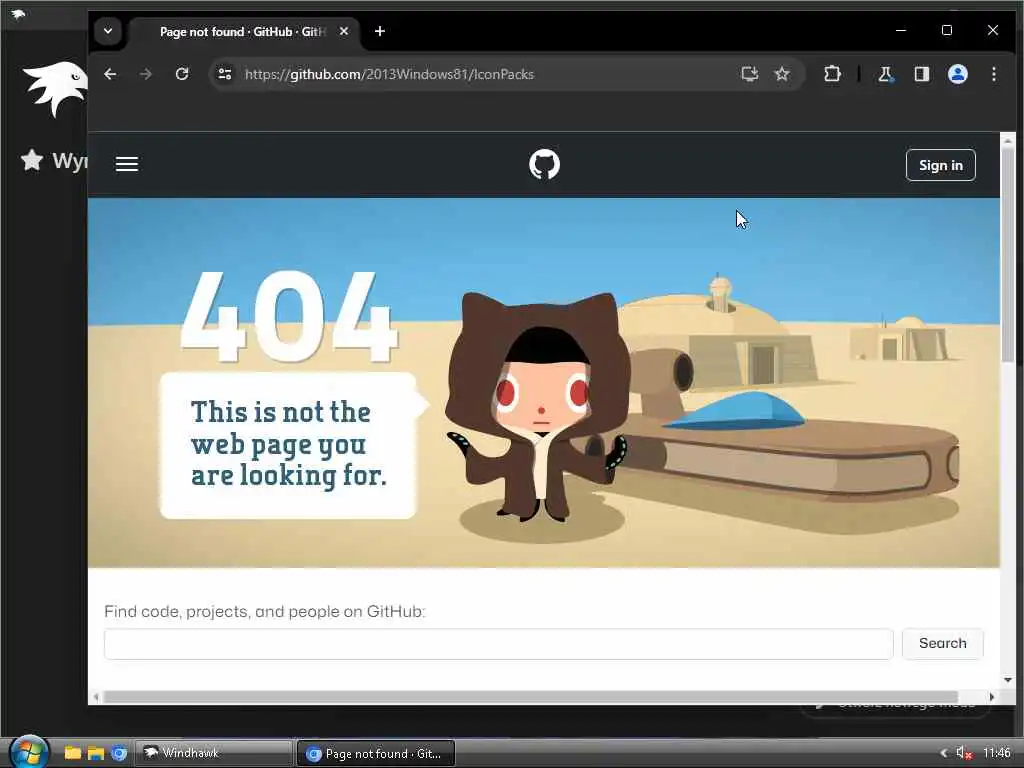Open Chrome Labs flask icon
The height and width of the screenshot is (768, 1024).
tap(886, 74)
